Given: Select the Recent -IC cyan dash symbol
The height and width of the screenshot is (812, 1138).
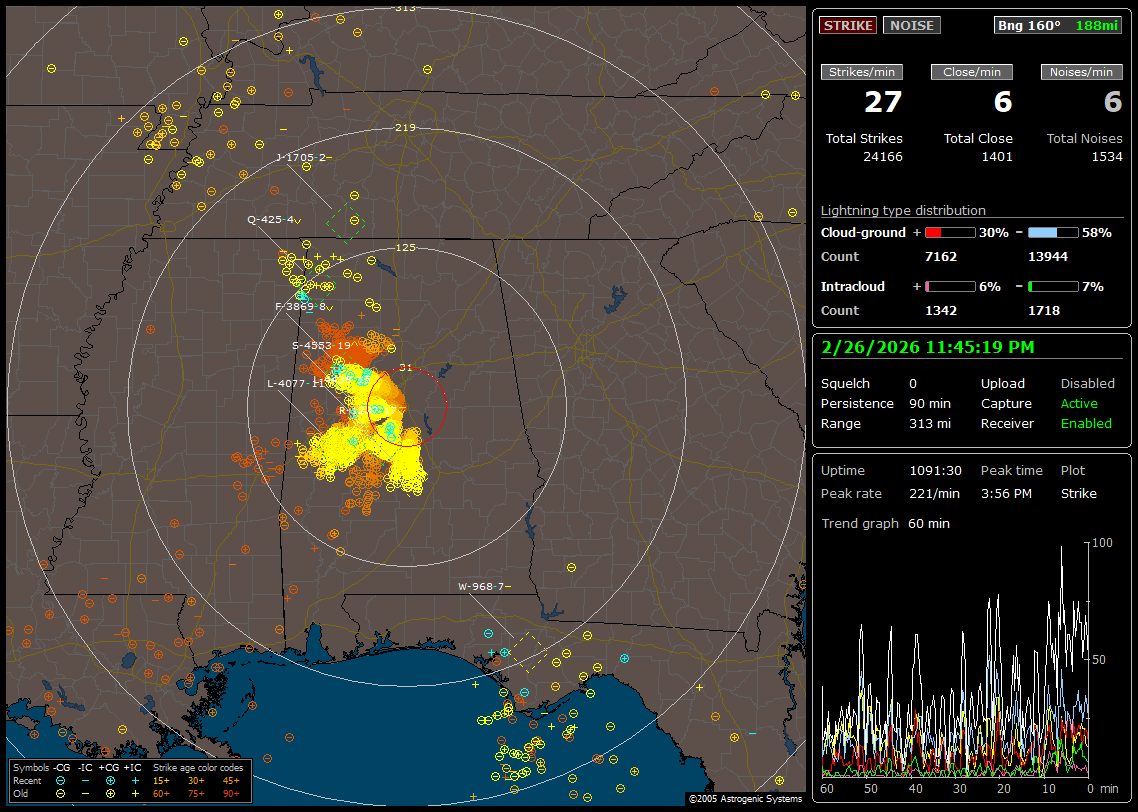Looking at the screenshot, I should pos(85,780).
